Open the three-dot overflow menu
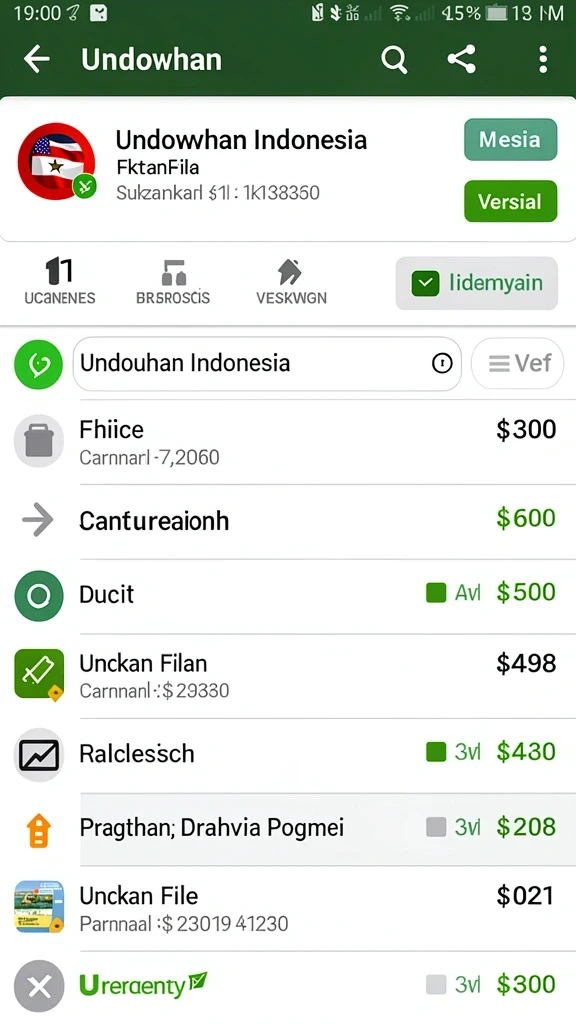Viewport: 576px width, 1024px height. coord(543,59)
